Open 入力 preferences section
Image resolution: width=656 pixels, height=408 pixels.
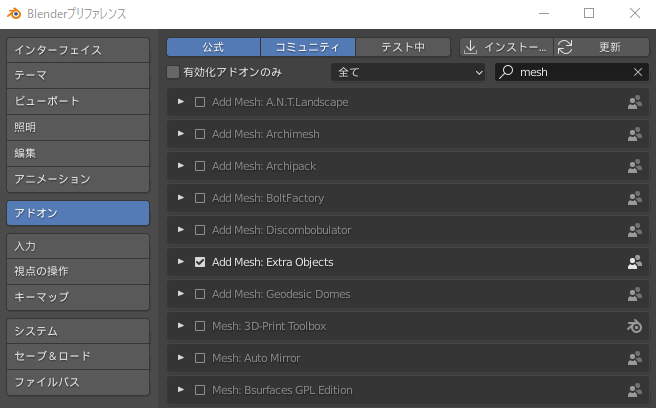78,246
